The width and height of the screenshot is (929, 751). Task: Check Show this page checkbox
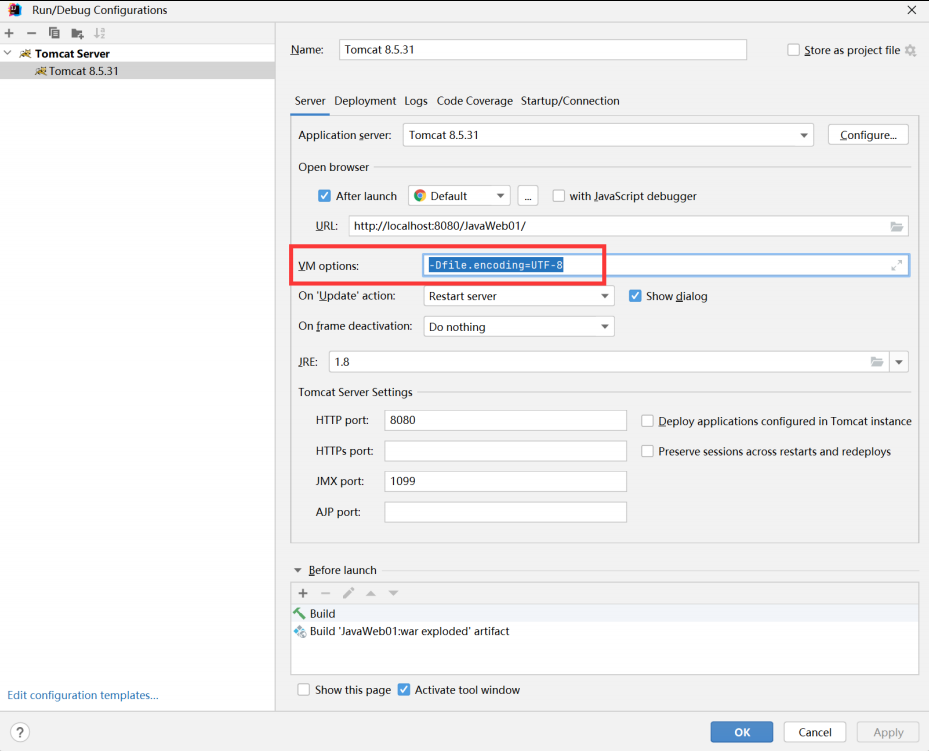point(303,690)
